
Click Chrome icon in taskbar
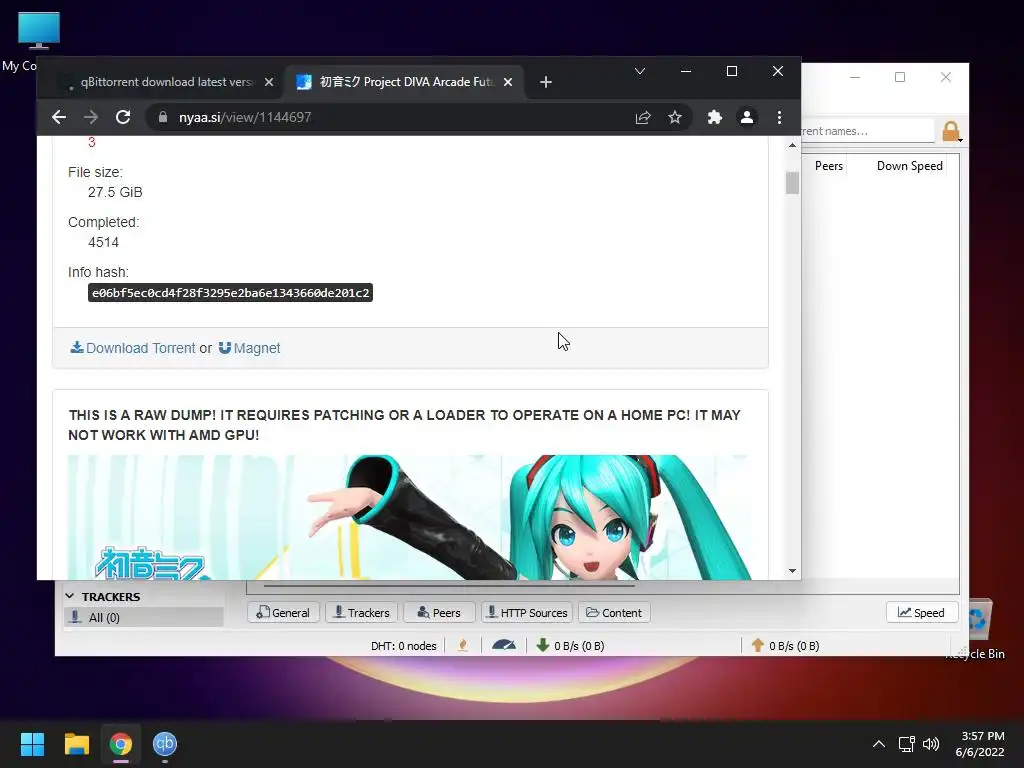coord(121,744)
